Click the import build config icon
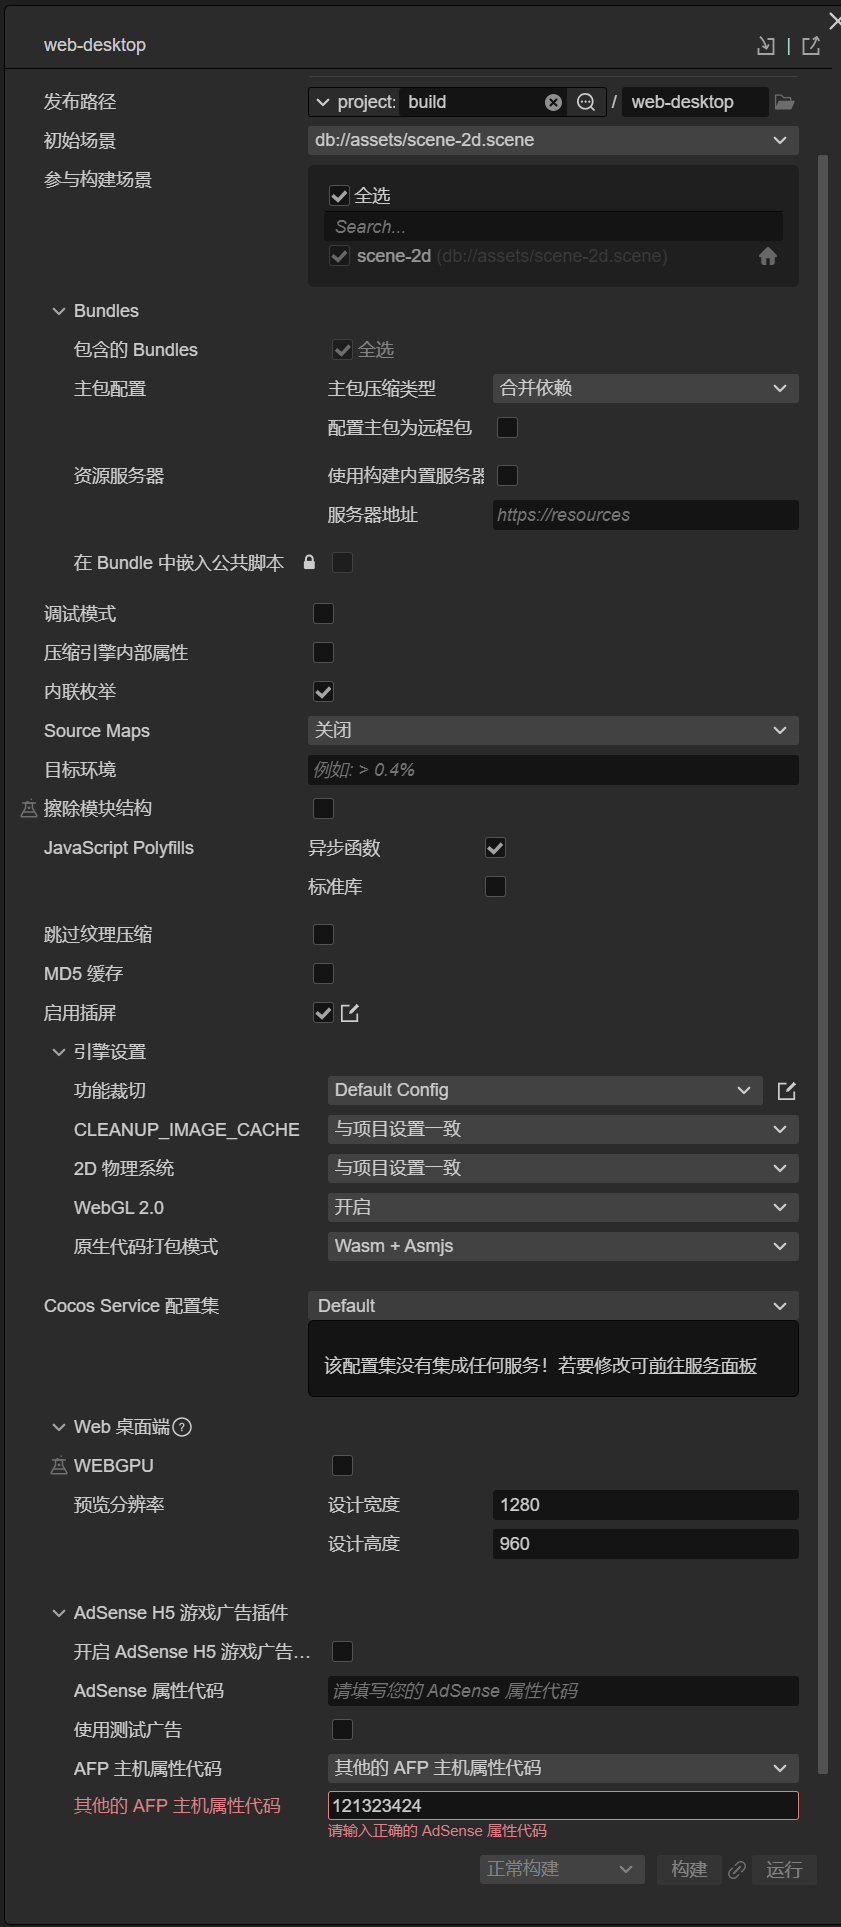Viewport: 841px width, 1927px height. pos(766,45)
